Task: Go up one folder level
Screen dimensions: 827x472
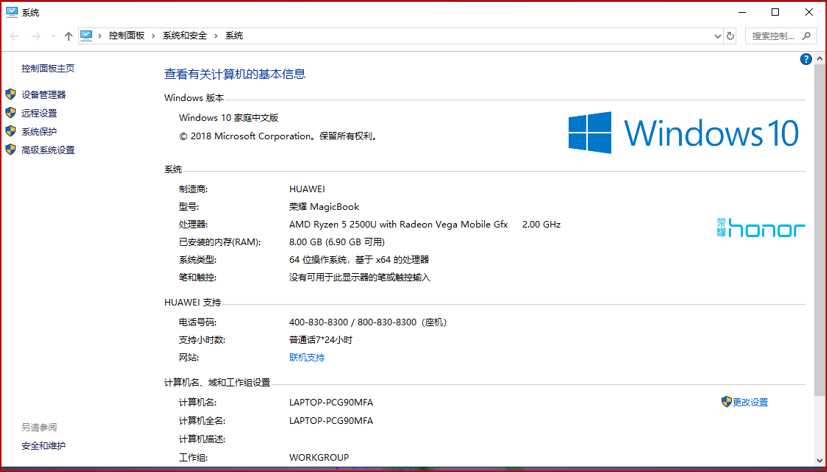Action: (68, 36)
